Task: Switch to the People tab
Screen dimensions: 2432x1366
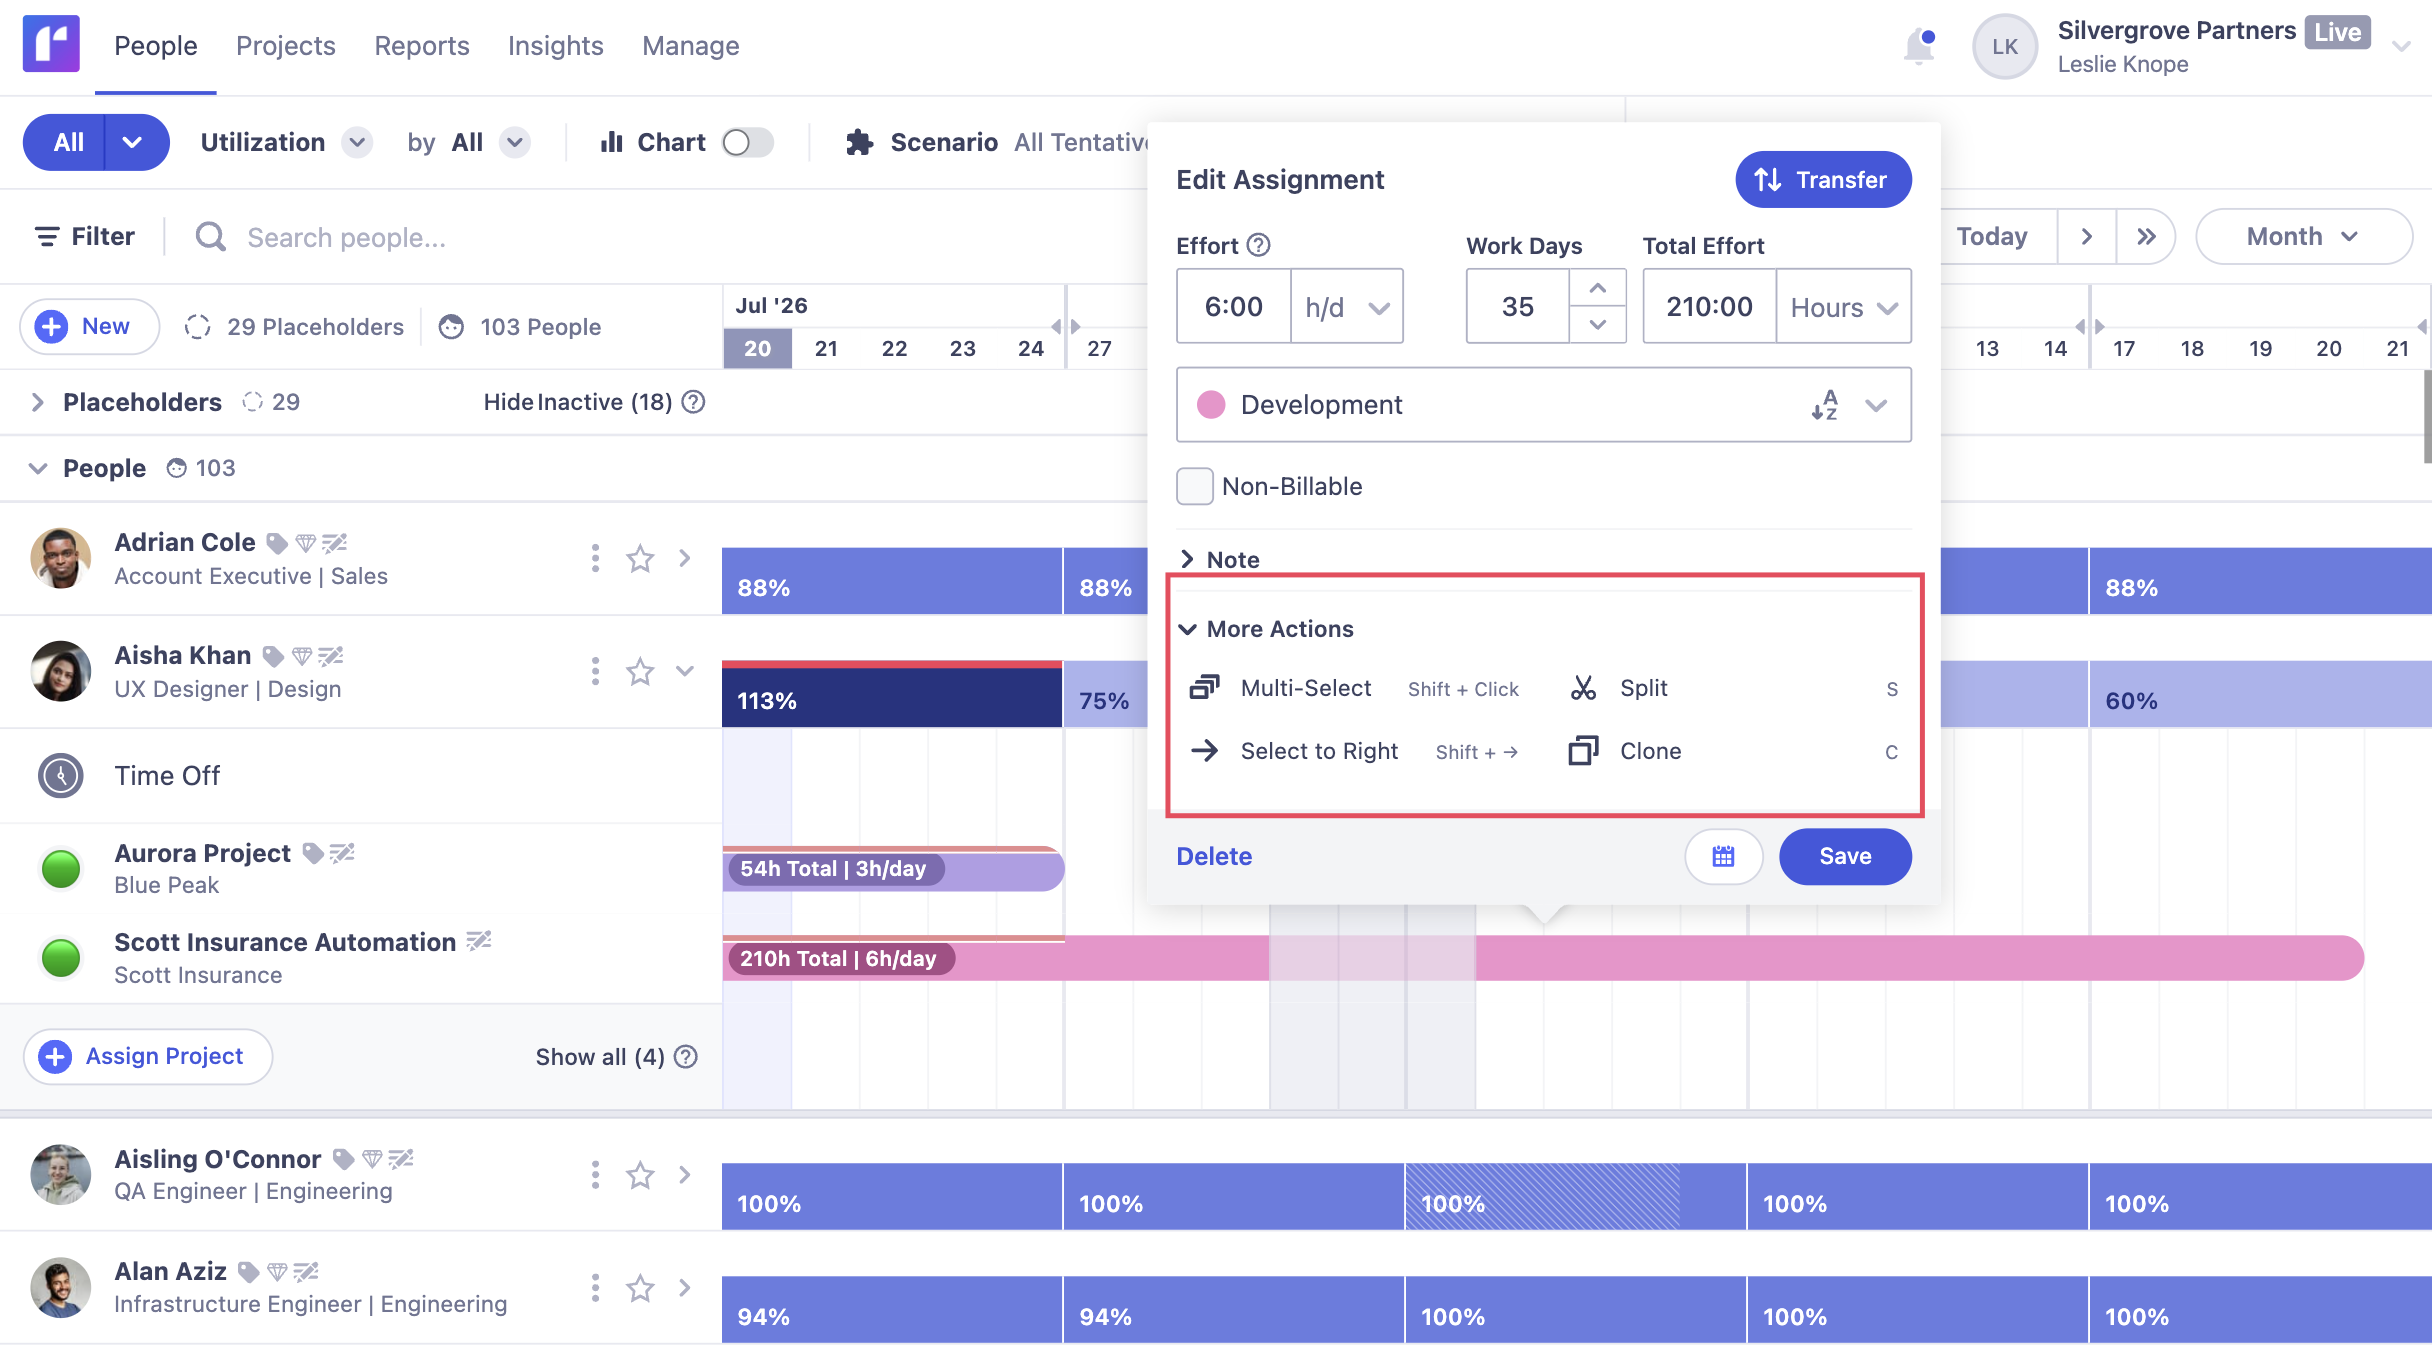Action: coord(155,46)
